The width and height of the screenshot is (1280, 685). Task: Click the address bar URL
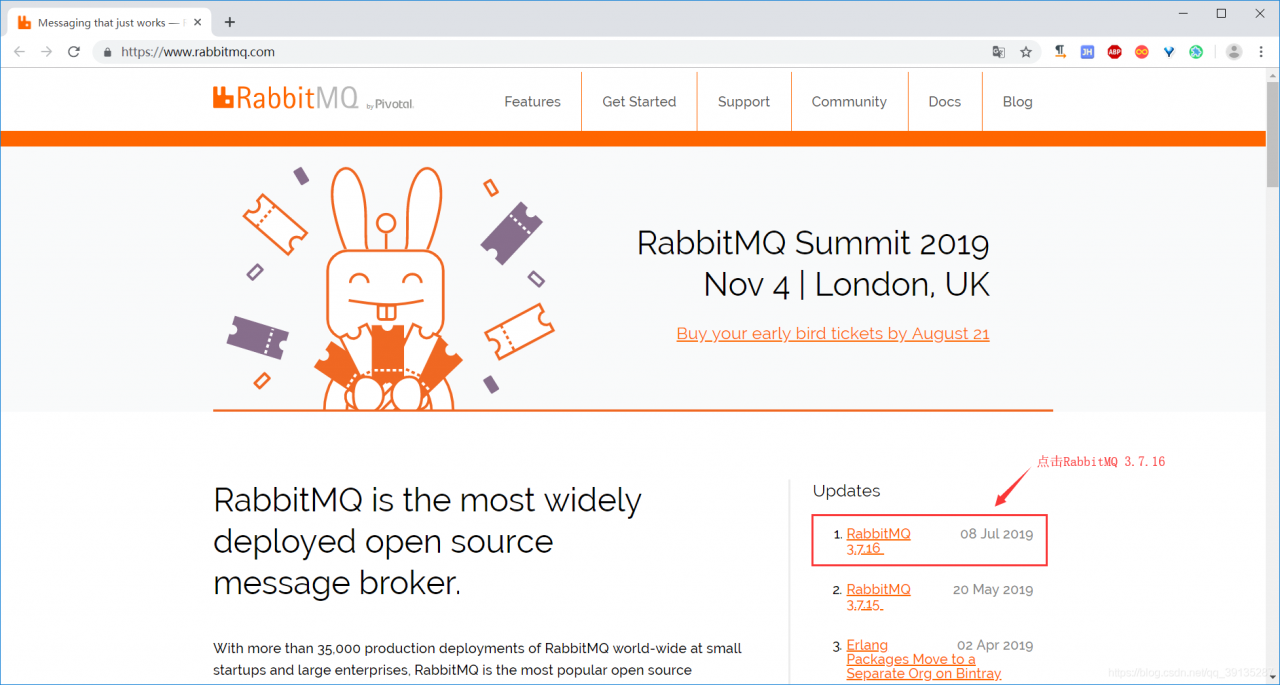coord(198,52)
